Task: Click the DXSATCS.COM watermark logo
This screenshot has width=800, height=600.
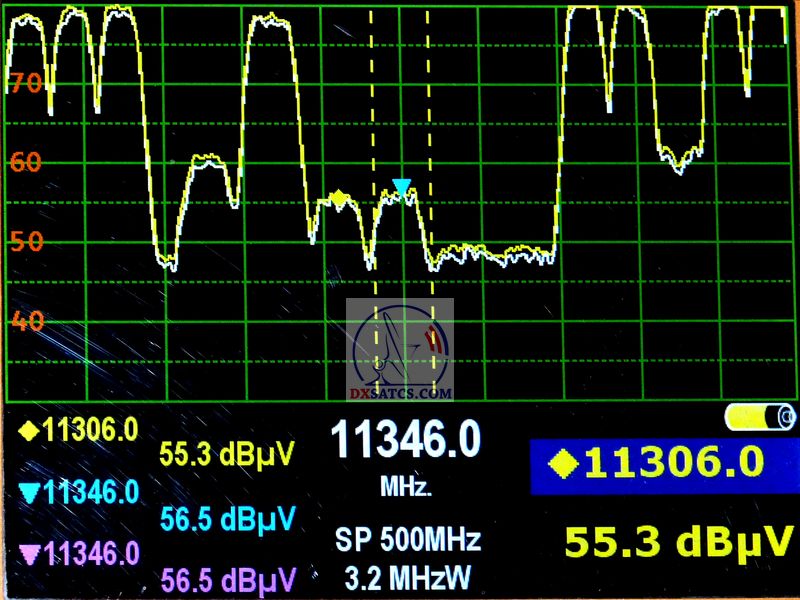Action: click(x=400, y=350)
